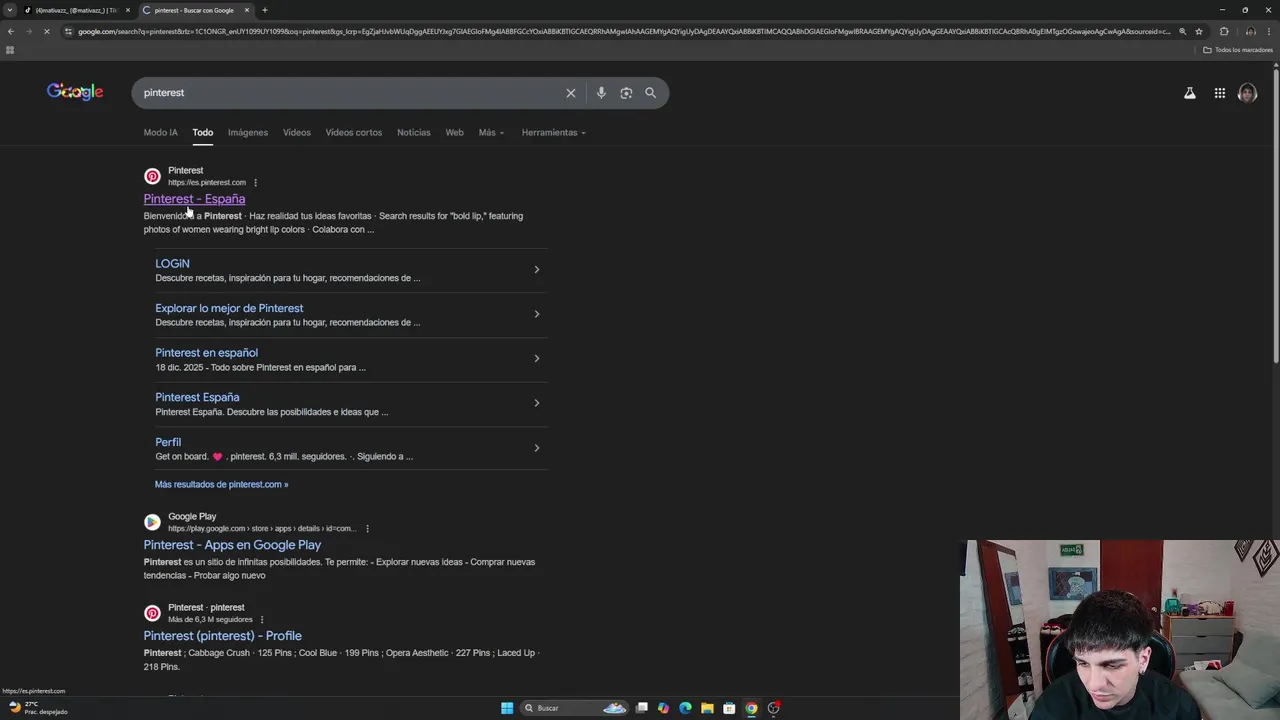Go back with browser back arrow
The height and width of the screenshot is (720, 1280).
point(10,31)
